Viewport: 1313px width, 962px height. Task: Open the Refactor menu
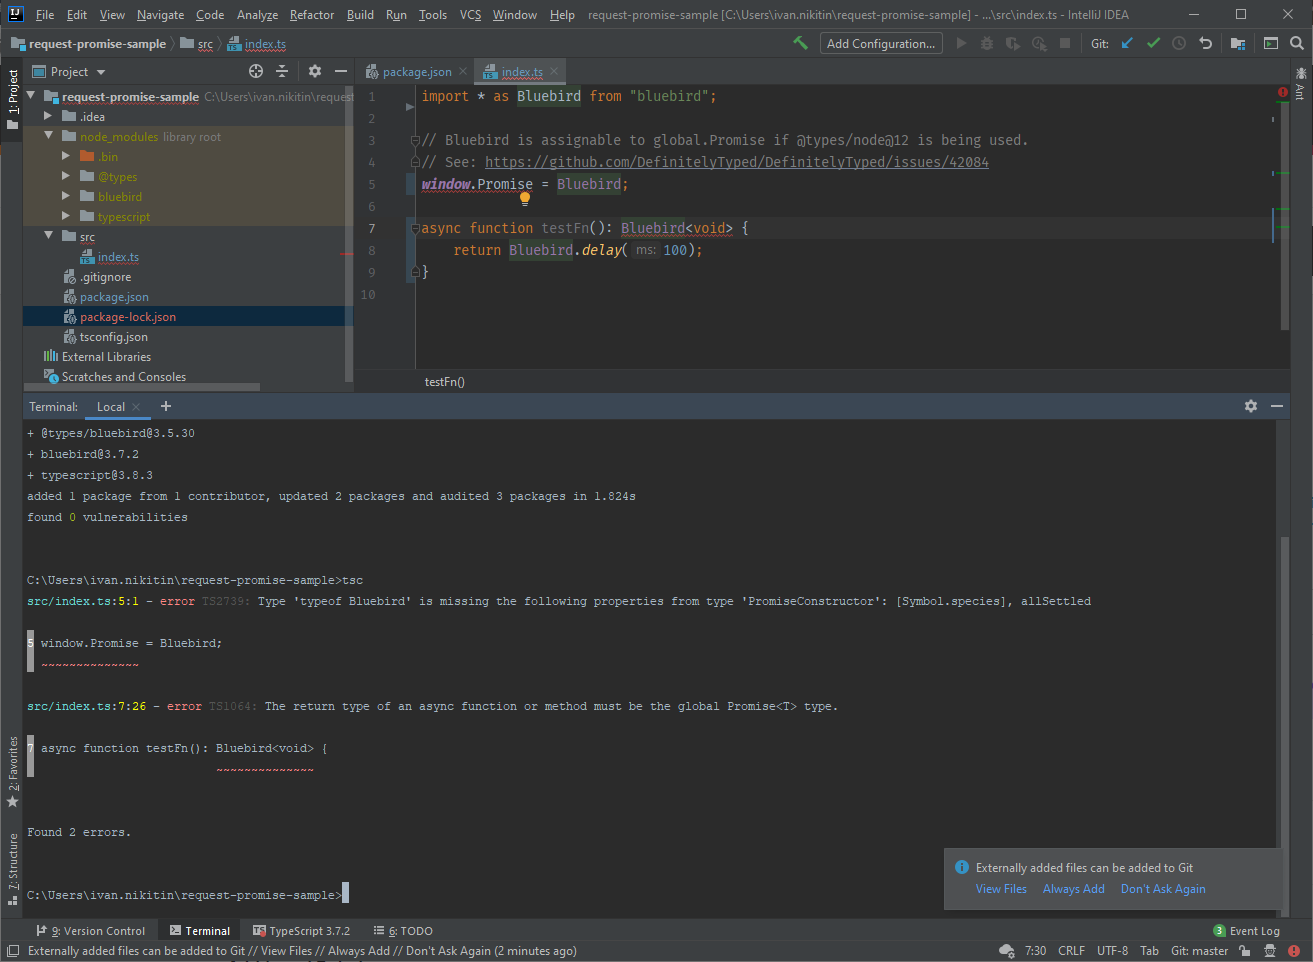[312, 14]
